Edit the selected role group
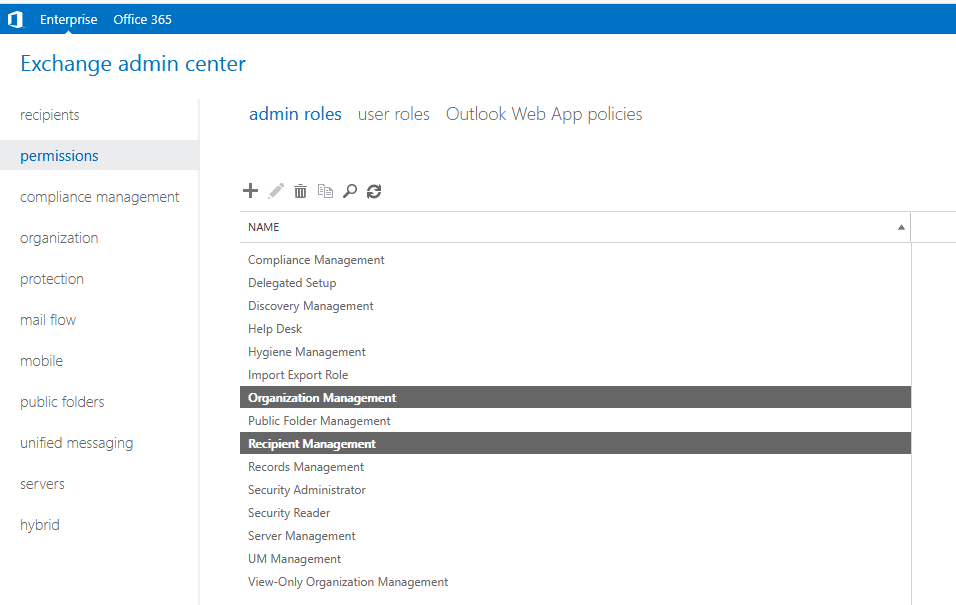The height and width of the screenshot is (605, 956). pos(276,191)
